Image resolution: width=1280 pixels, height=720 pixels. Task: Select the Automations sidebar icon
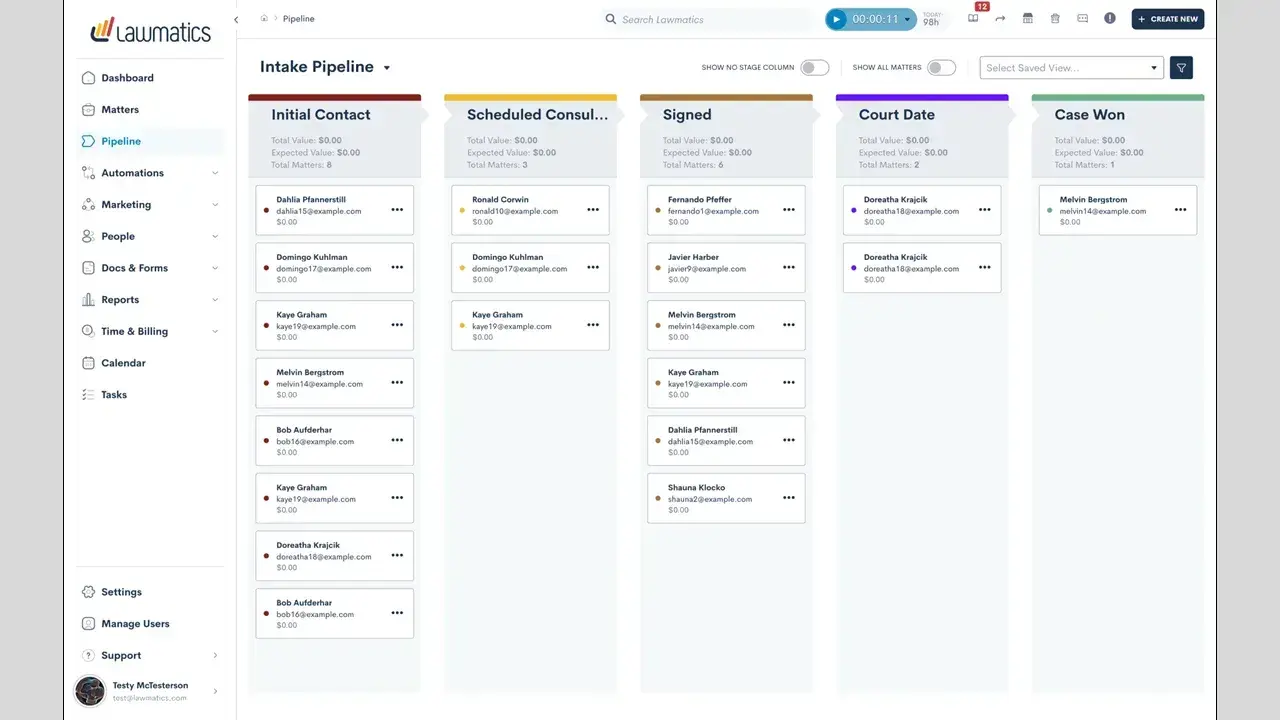89,172
